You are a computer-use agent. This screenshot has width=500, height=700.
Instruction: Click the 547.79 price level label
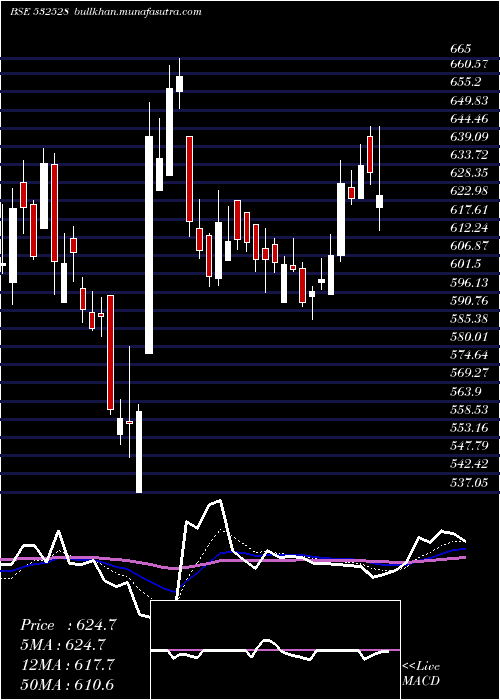(x=469, y=446)
